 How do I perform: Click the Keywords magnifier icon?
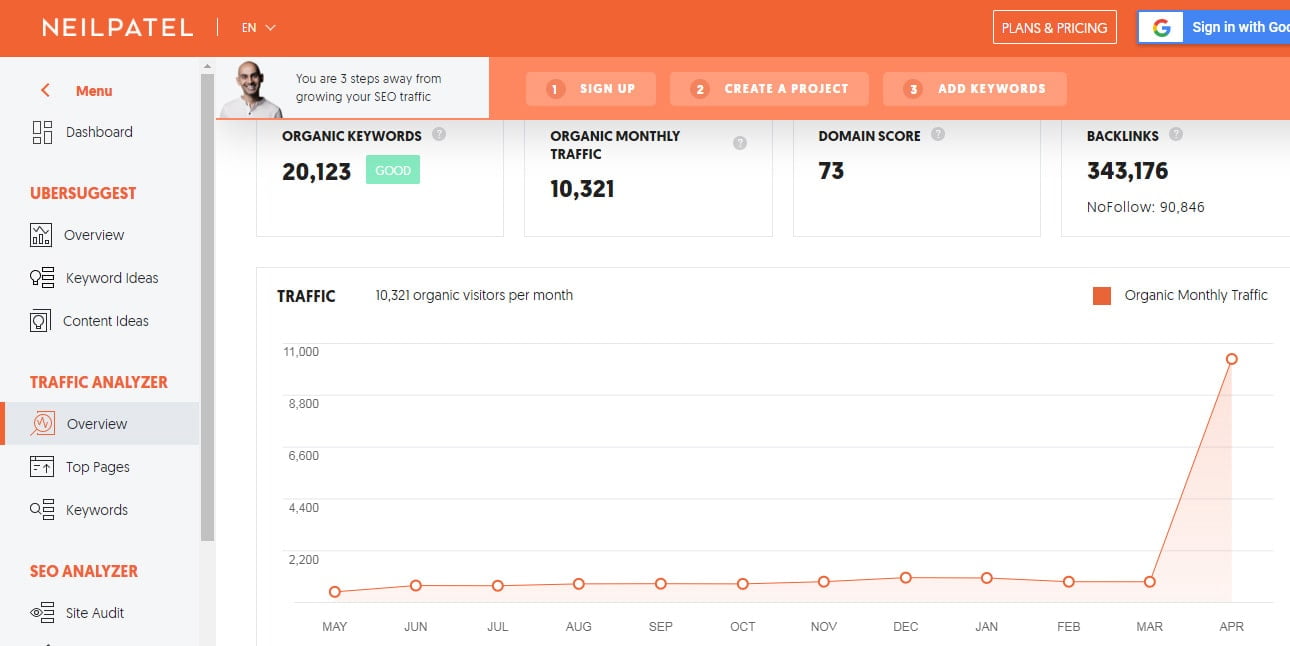point(42,510)
